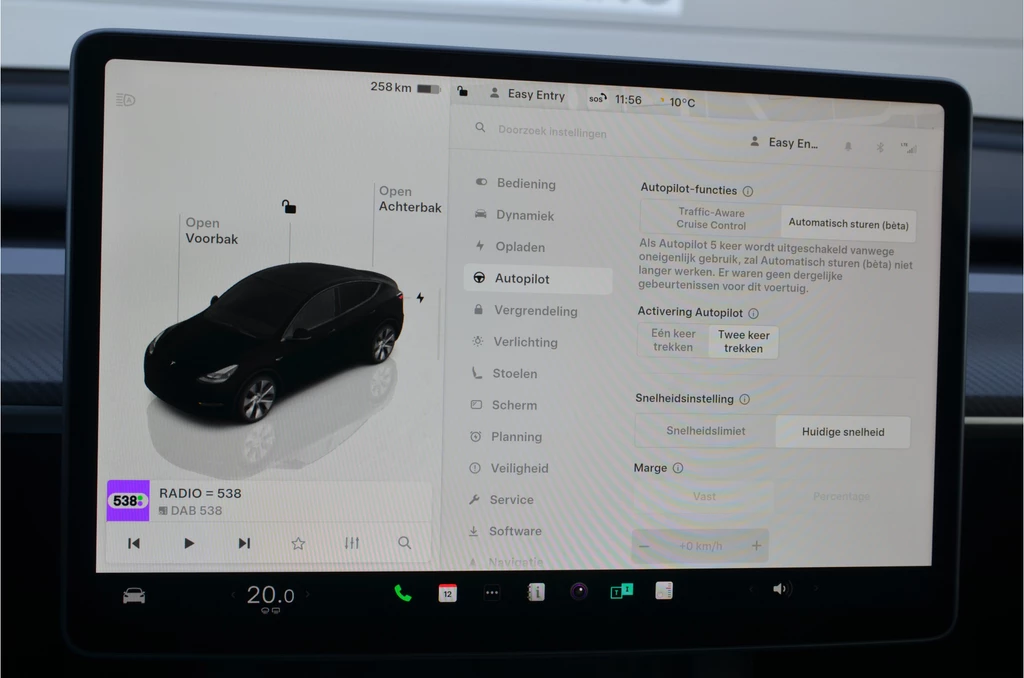Select the Percentage marge option
The image size is (1024, 678).
tap(841, 497)
